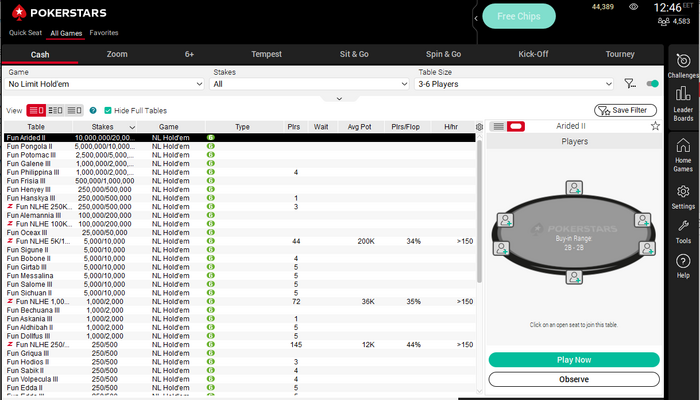Sort by the Avg Pot column header
Screen dimensions: 700x400
[x=359, y=127]
